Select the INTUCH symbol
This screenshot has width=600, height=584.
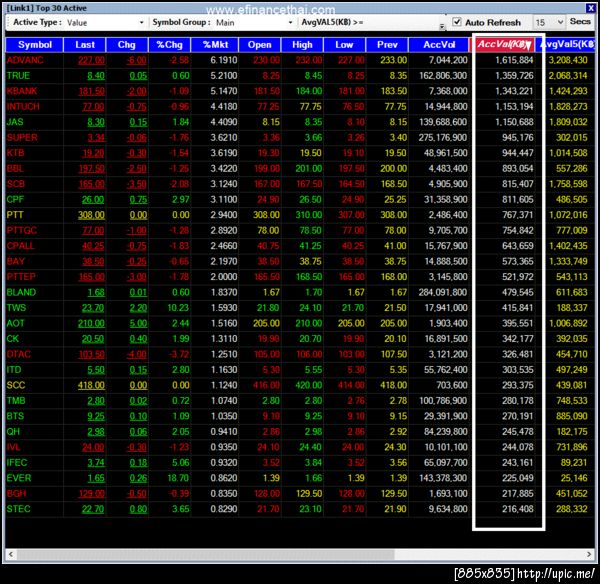23,106
